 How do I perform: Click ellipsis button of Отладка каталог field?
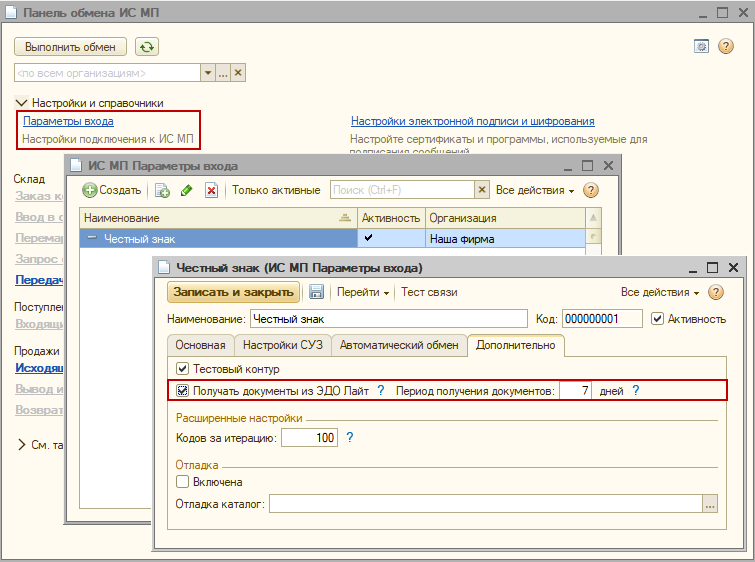[710, 504]
